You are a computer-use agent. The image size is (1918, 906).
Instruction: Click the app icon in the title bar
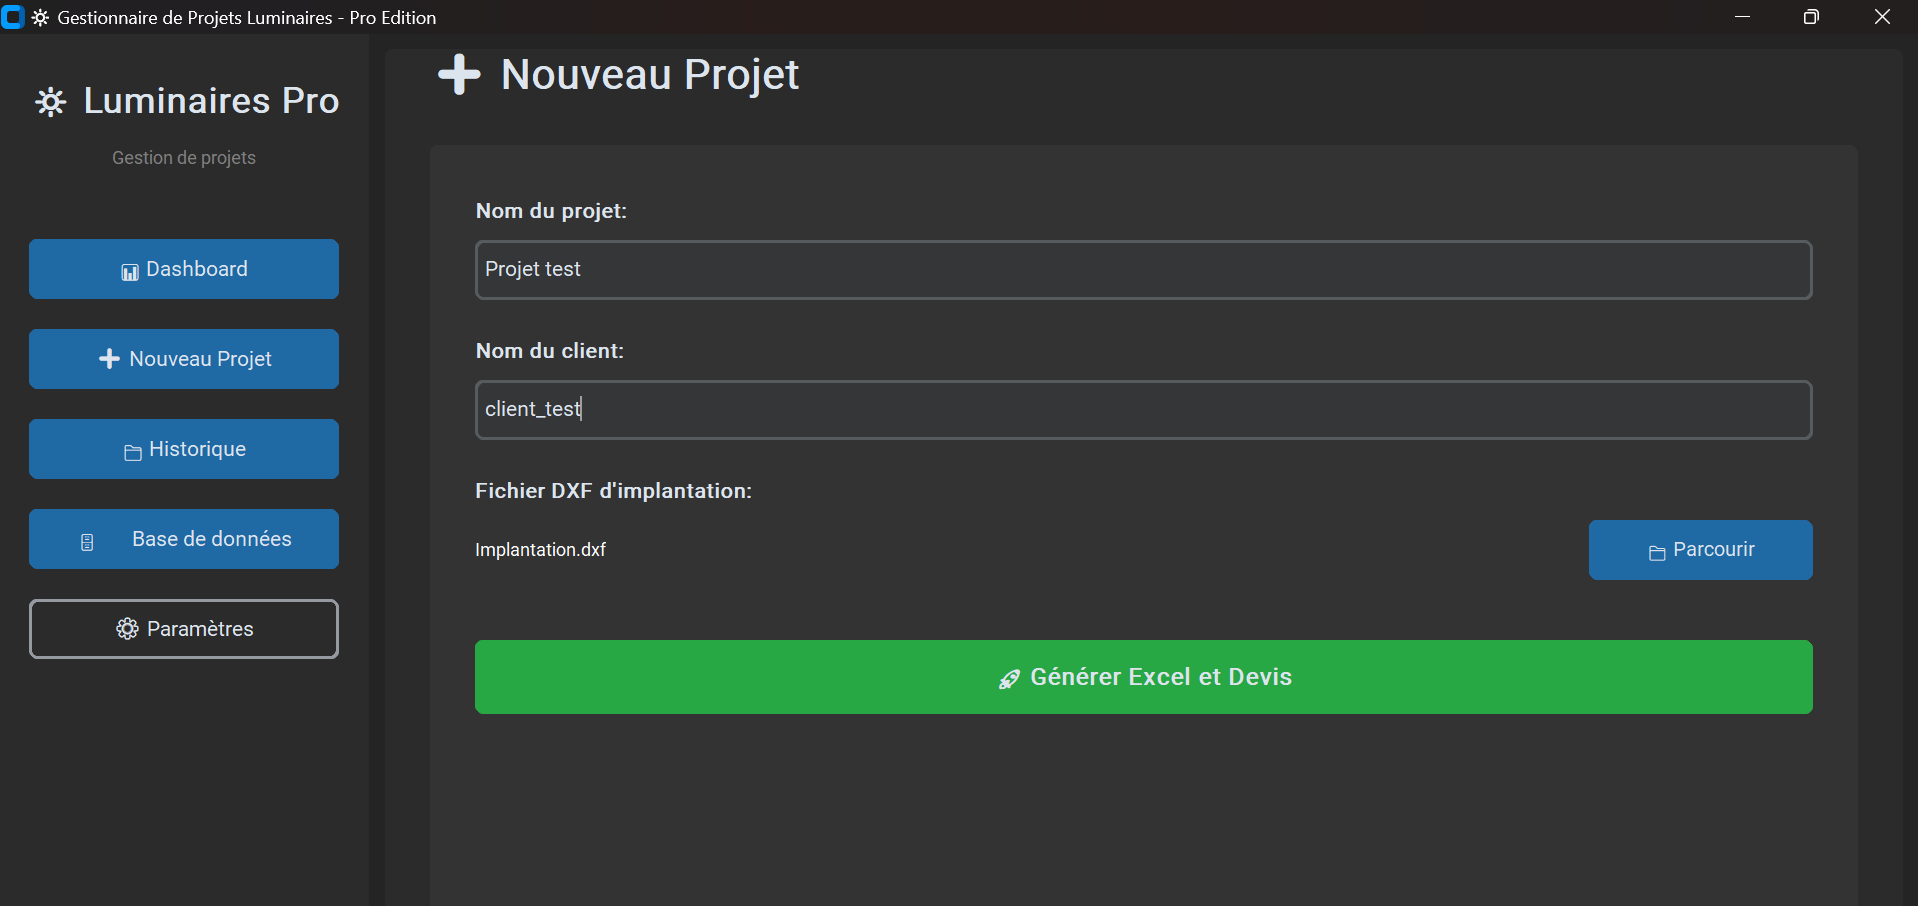pyautogui.click(x=12, y=17)
